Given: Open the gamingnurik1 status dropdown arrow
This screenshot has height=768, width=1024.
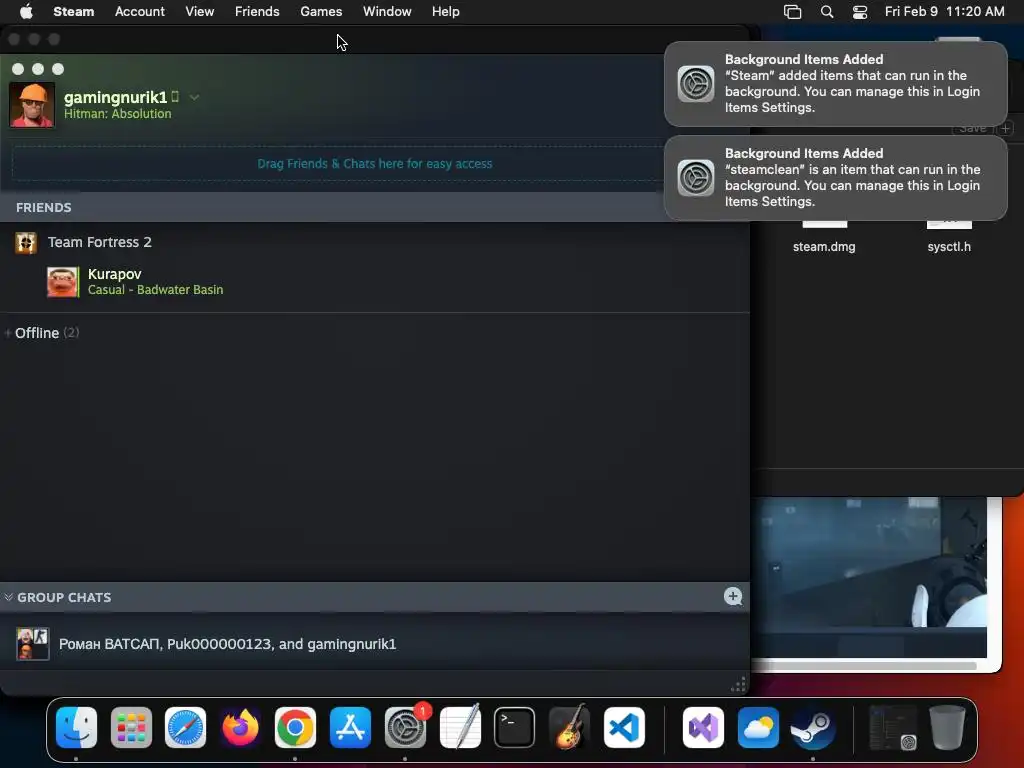Looking at the screenshot, I should [x=194, y=97].
